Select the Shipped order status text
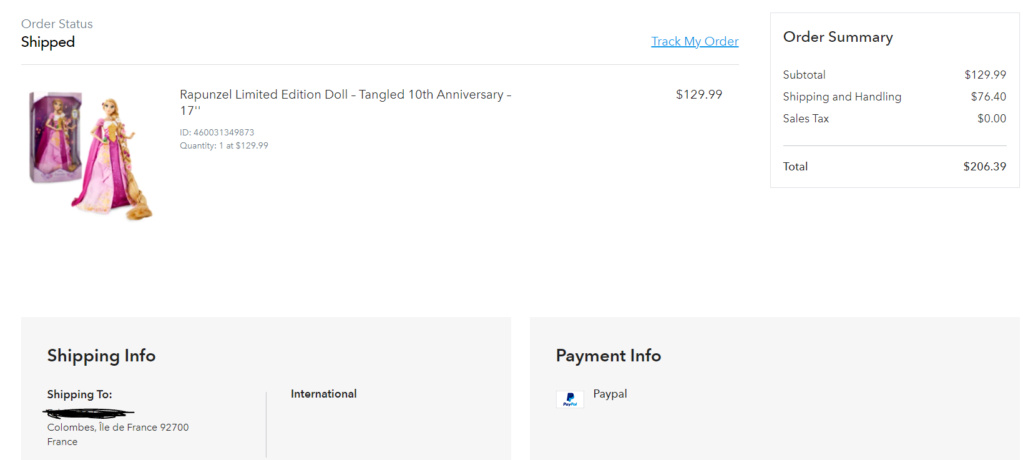The width and height of the screenshot is (1023, 460). pos(48,42)
